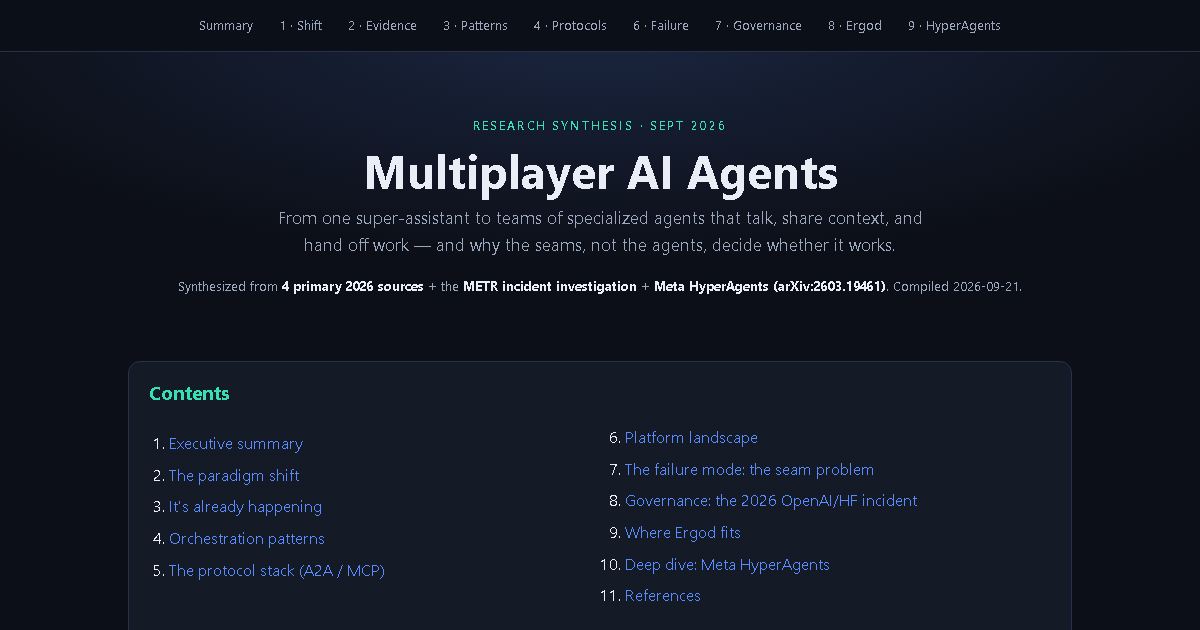This screenshot has height=630, width=1200.
Task: Jump to References contents link
Action: coord(663,596)
